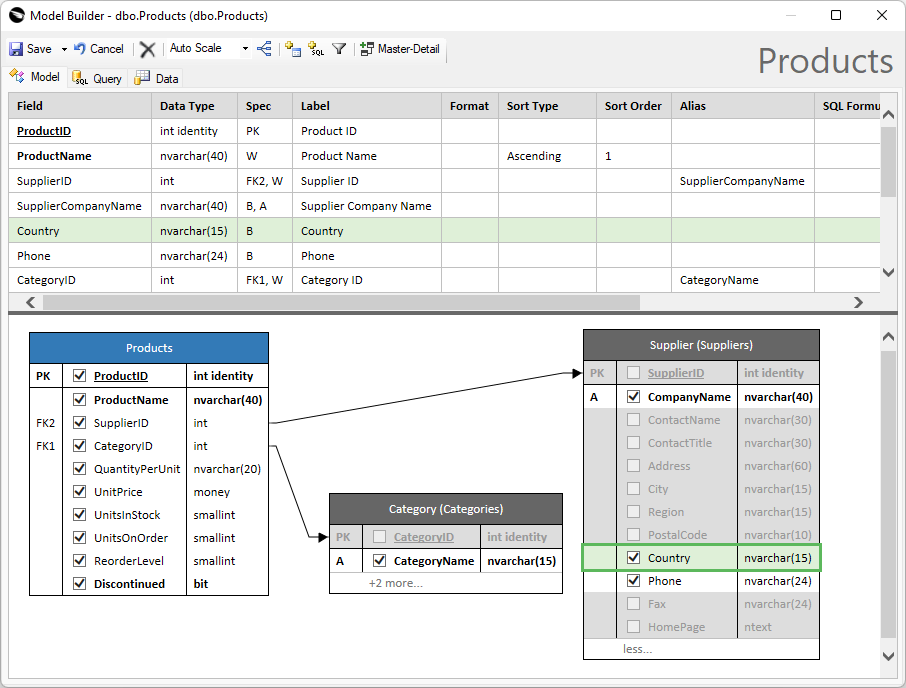Click the Cancel undo button
The height and width of the screenshot is (688, 906).
pos(98,49)
